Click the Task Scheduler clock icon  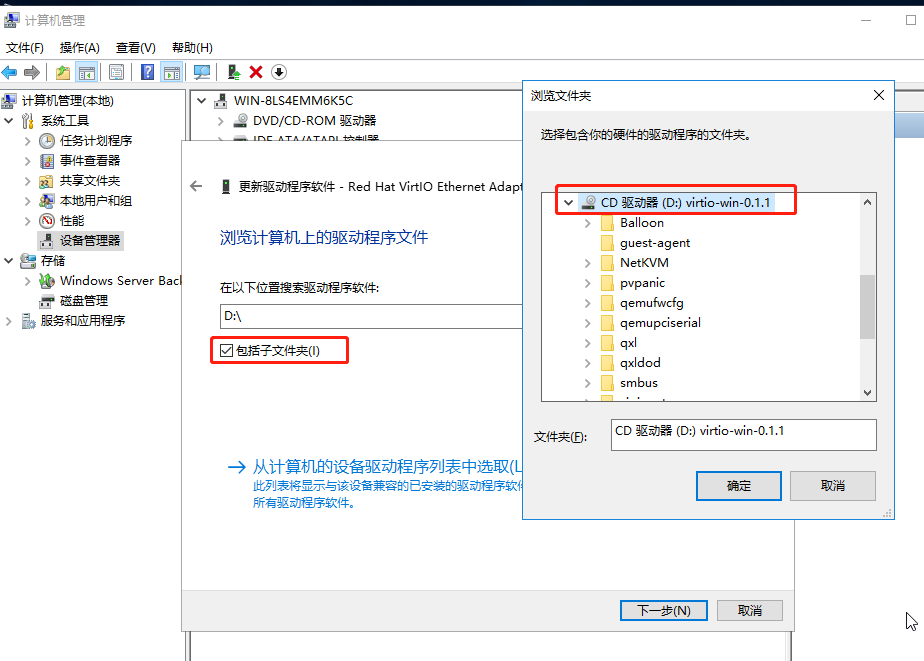(x=47, y=141)
